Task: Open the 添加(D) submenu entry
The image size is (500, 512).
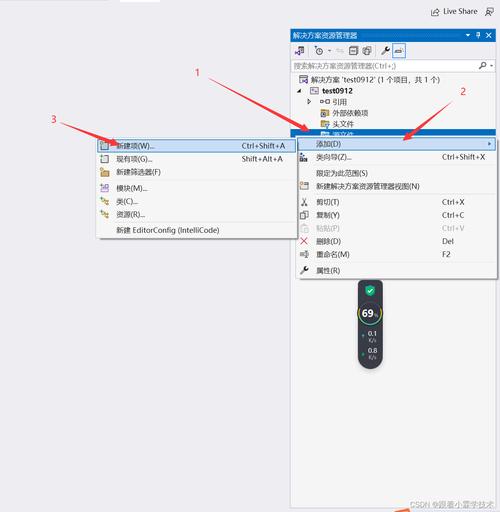Action: (396, 144)
